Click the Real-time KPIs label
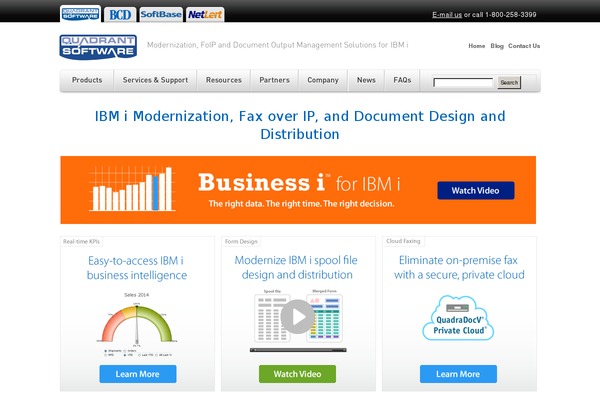Viewport: 600px width, 400px height. click(81, 242)
